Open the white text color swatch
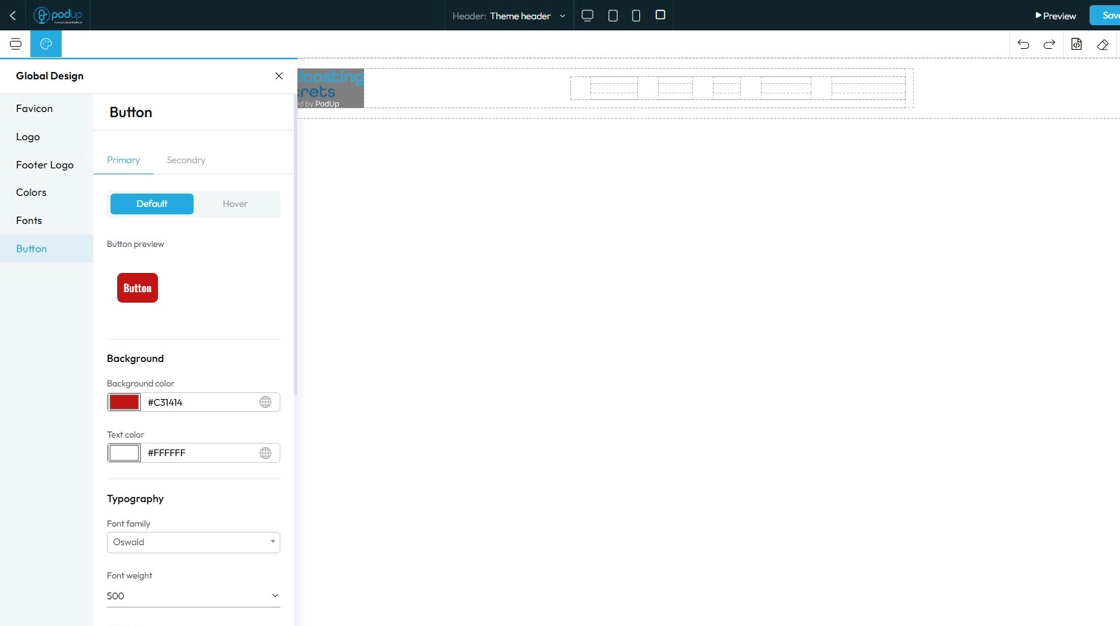 (124, 453)
